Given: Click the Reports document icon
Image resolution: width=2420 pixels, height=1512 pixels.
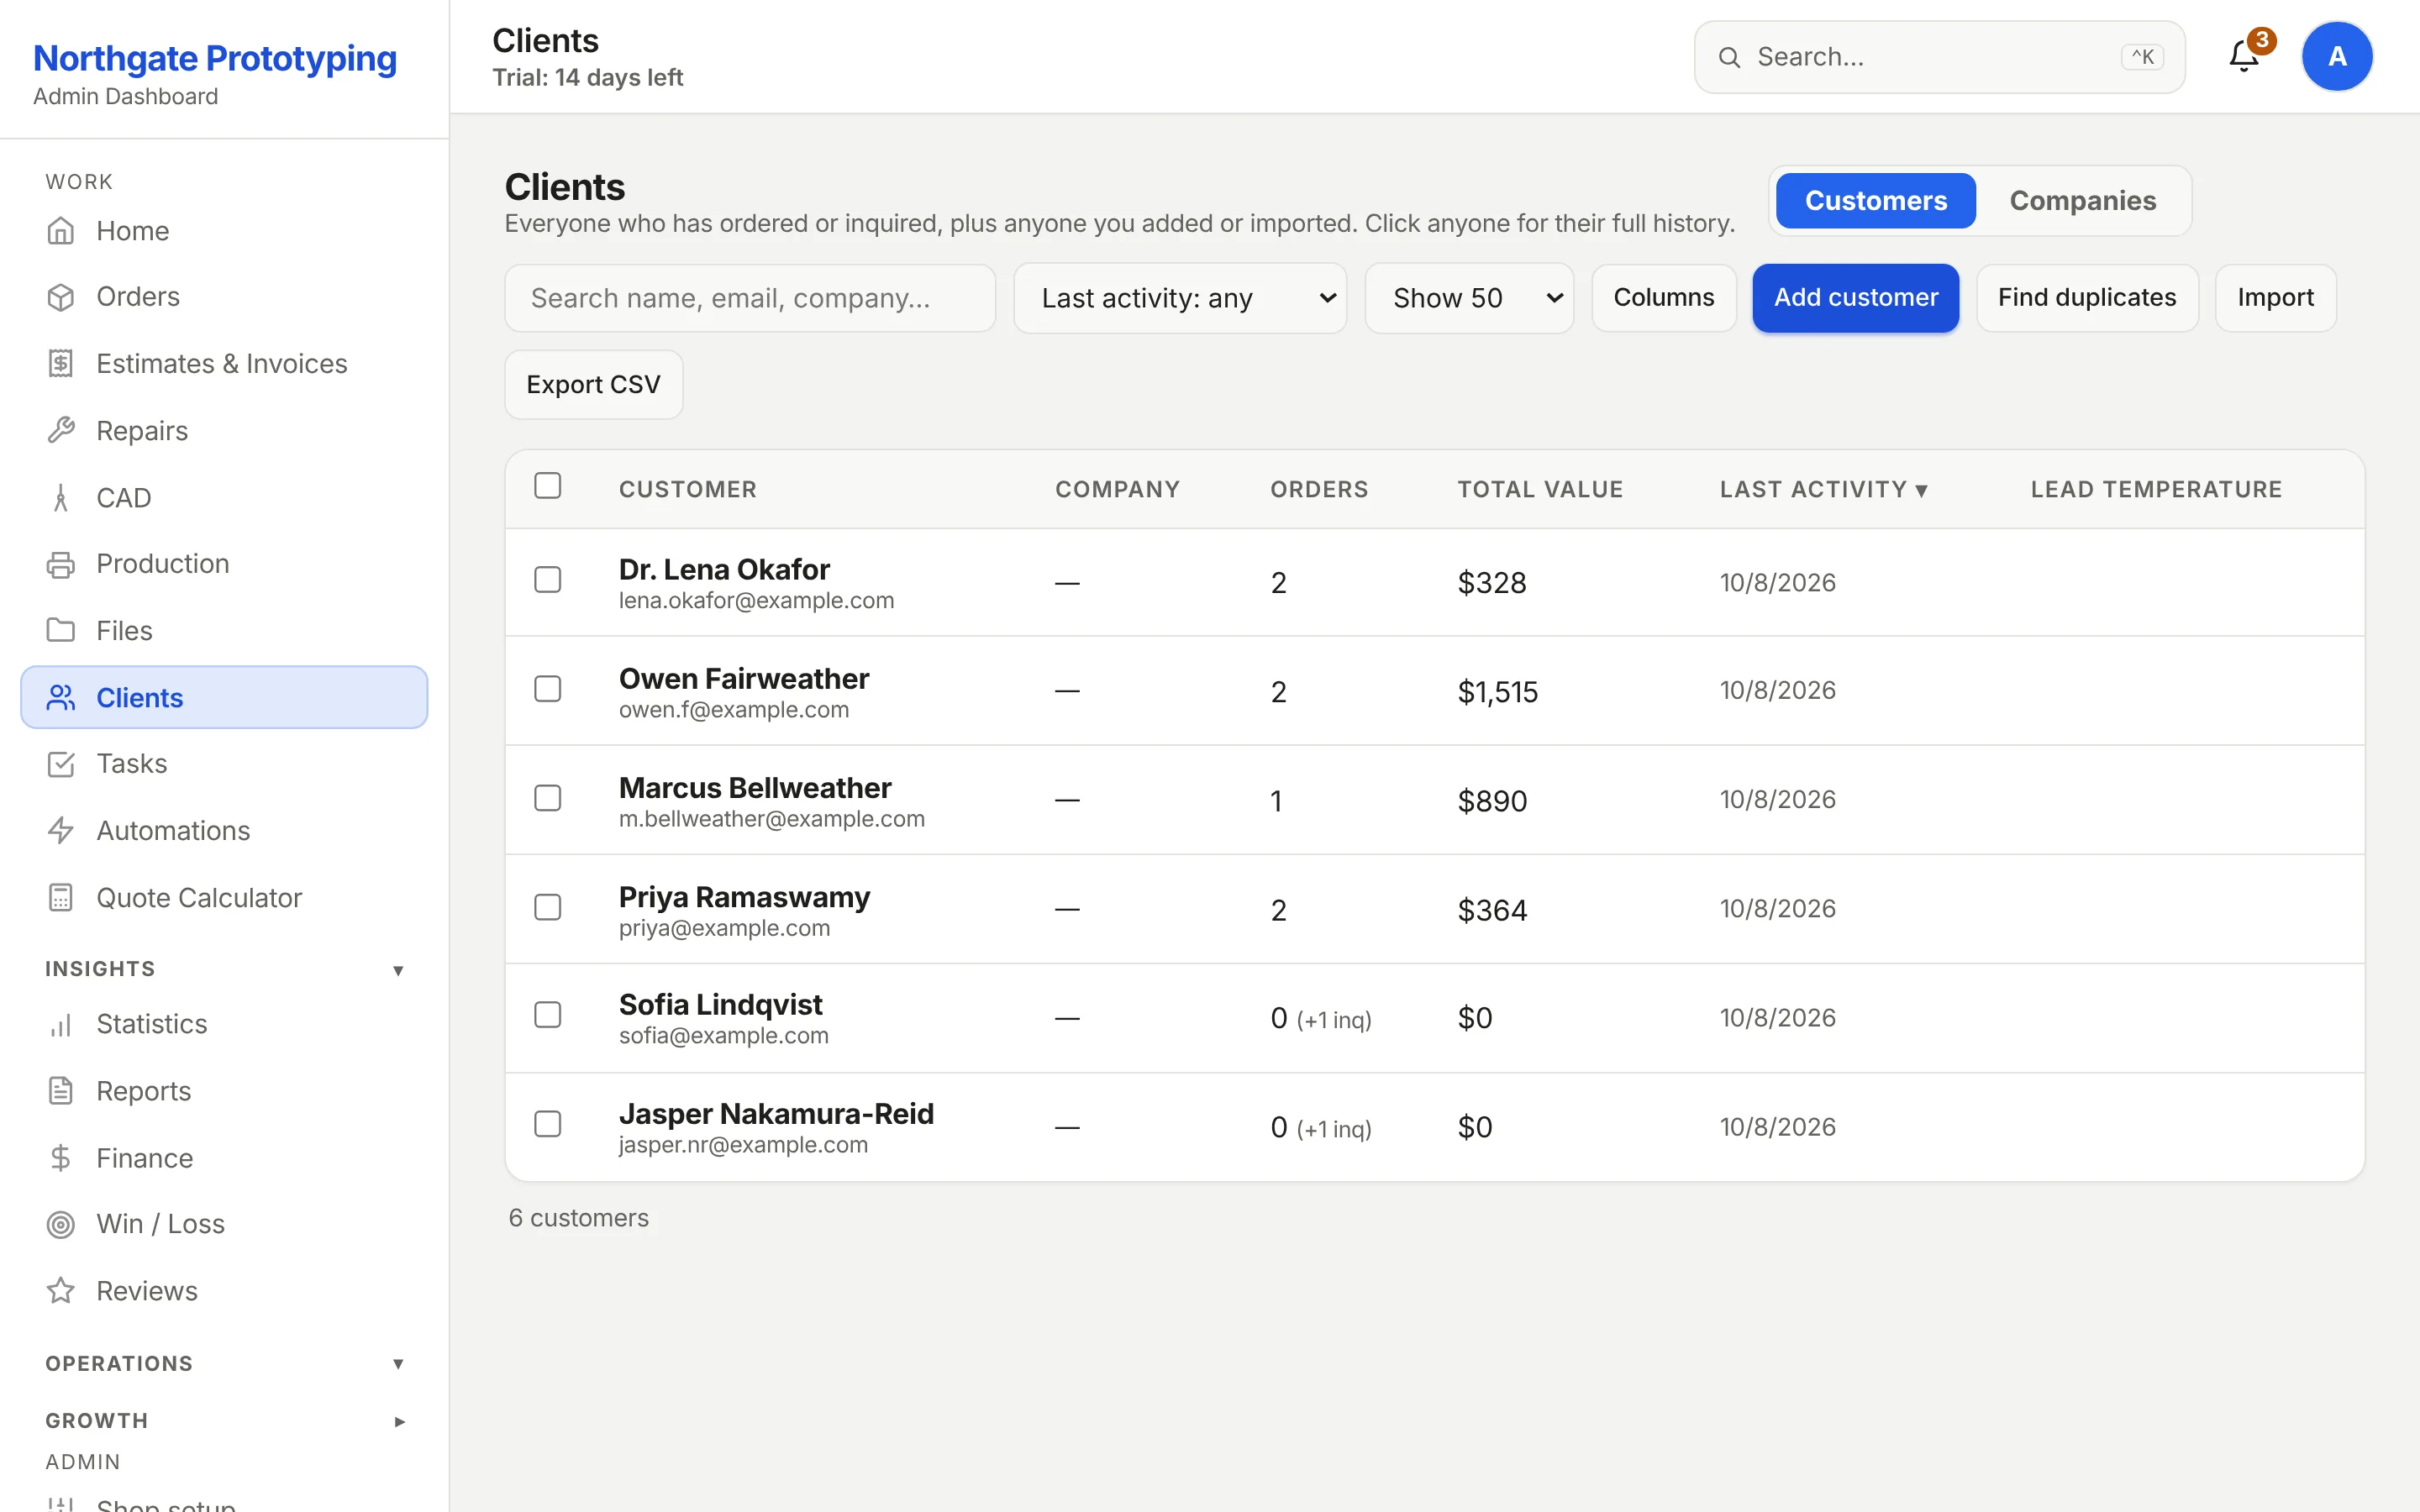Looking at the screenshot, I should (61, 1091).
